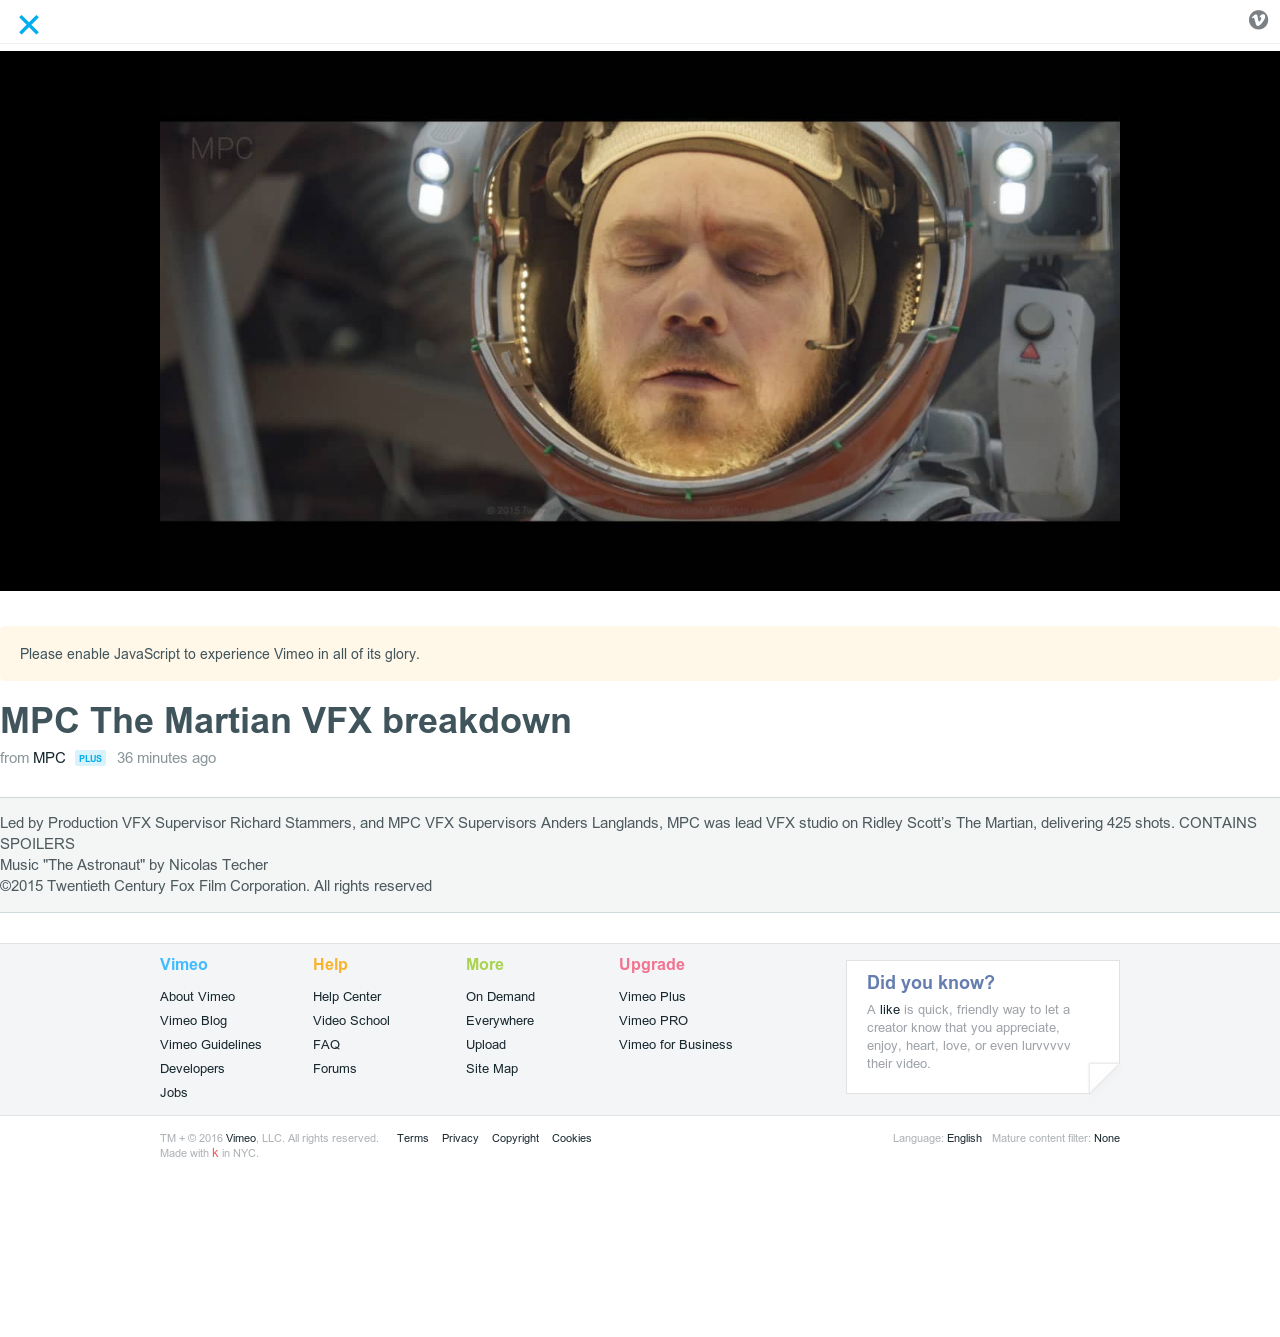
Task: Click the 'Did you know?' heading
Action: [x=931, y=983]
